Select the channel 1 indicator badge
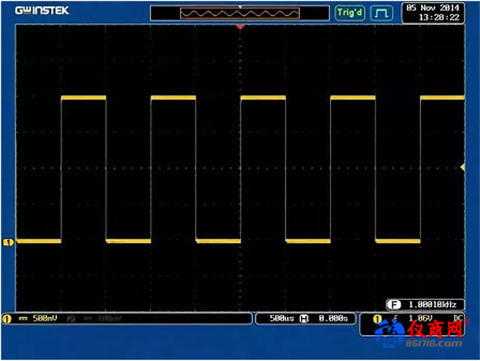The width and height of the screenshot is (480, 361). click(7, 319)
